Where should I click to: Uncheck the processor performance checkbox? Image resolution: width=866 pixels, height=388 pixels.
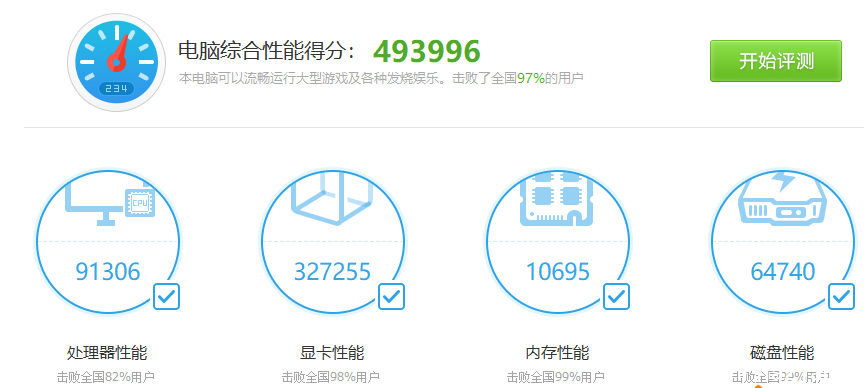(x=166, y=297)
